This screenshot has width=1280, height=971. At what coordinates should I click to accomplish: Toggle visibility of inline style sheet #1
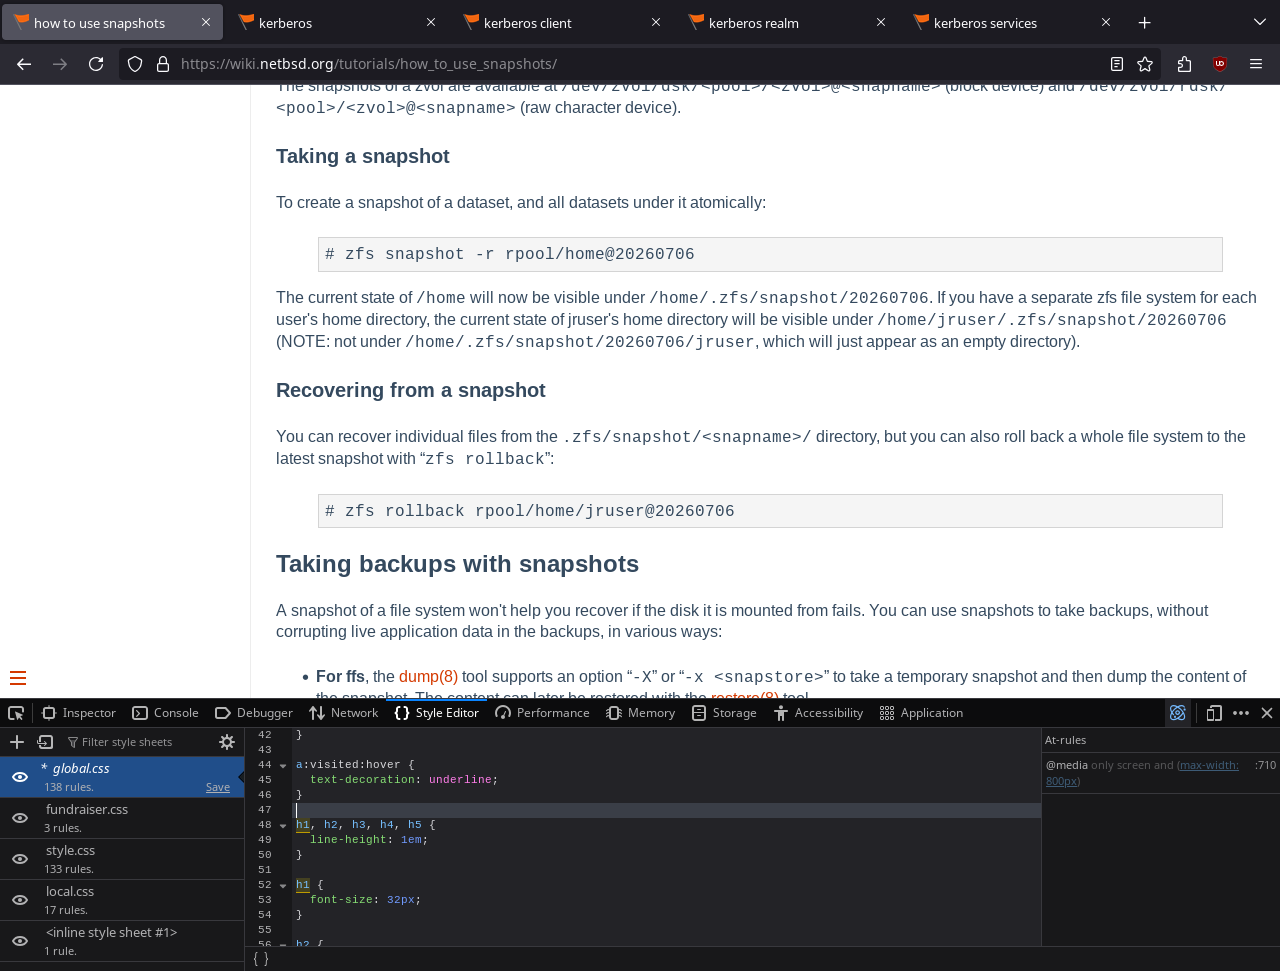tap(20, 941)
